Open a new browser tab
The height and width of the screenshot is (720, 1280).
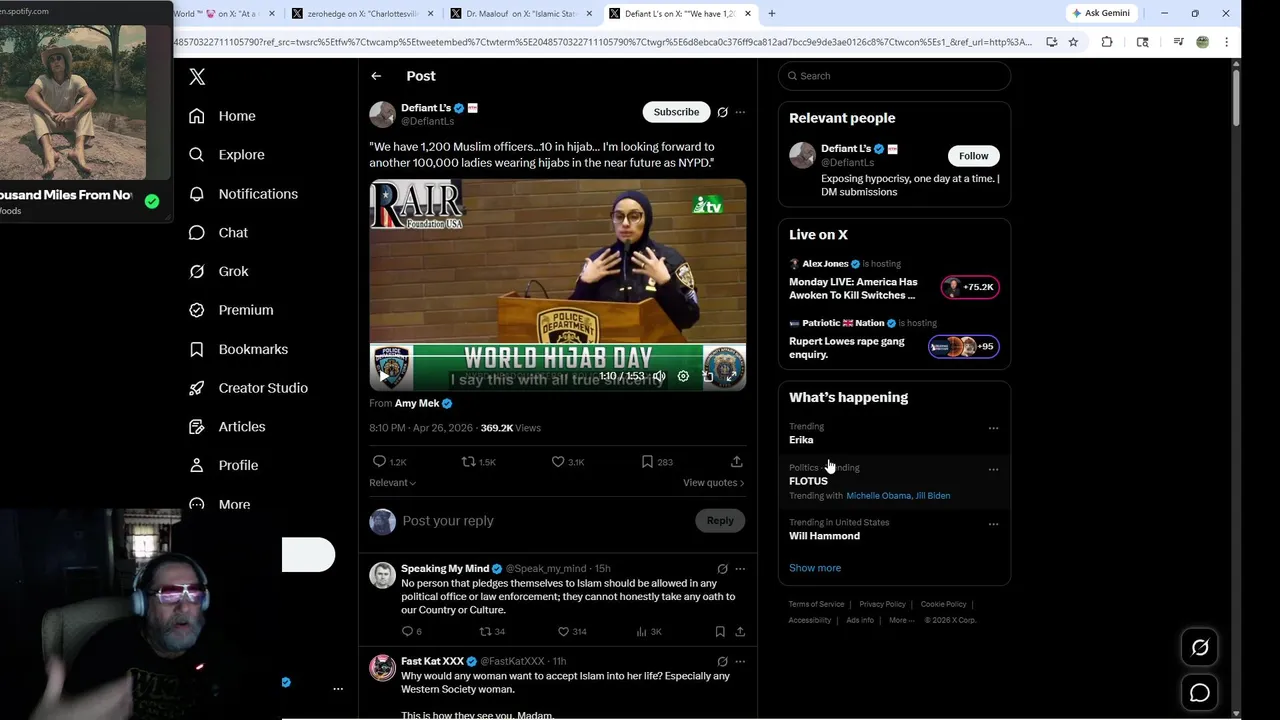[x=771, y=13]
